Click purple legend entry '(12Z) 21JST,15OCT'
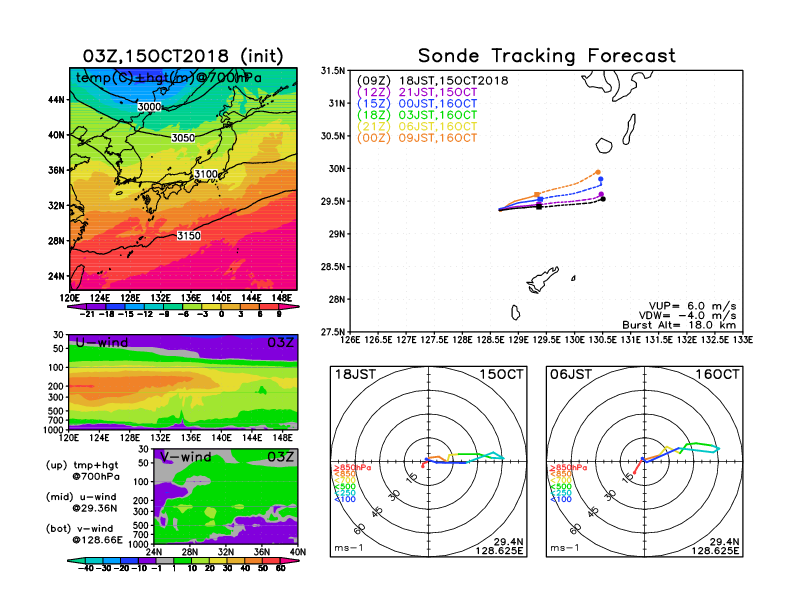This screenshot has width=792, height=612. [417, 92]
